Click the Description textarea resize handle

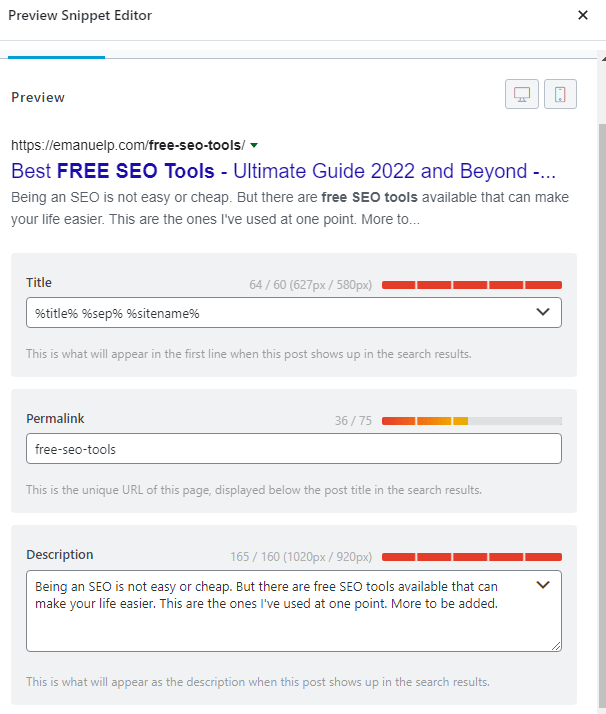(556, 647)
